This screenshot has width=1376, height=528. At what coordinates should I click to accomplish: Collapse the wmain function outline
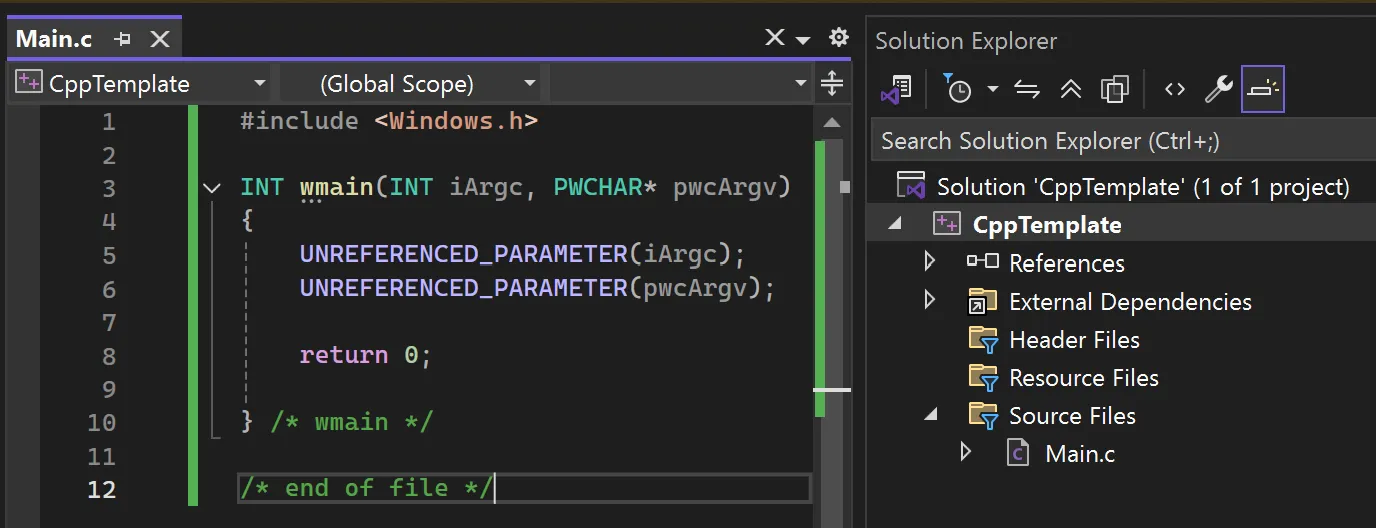(x=211, y=188)
